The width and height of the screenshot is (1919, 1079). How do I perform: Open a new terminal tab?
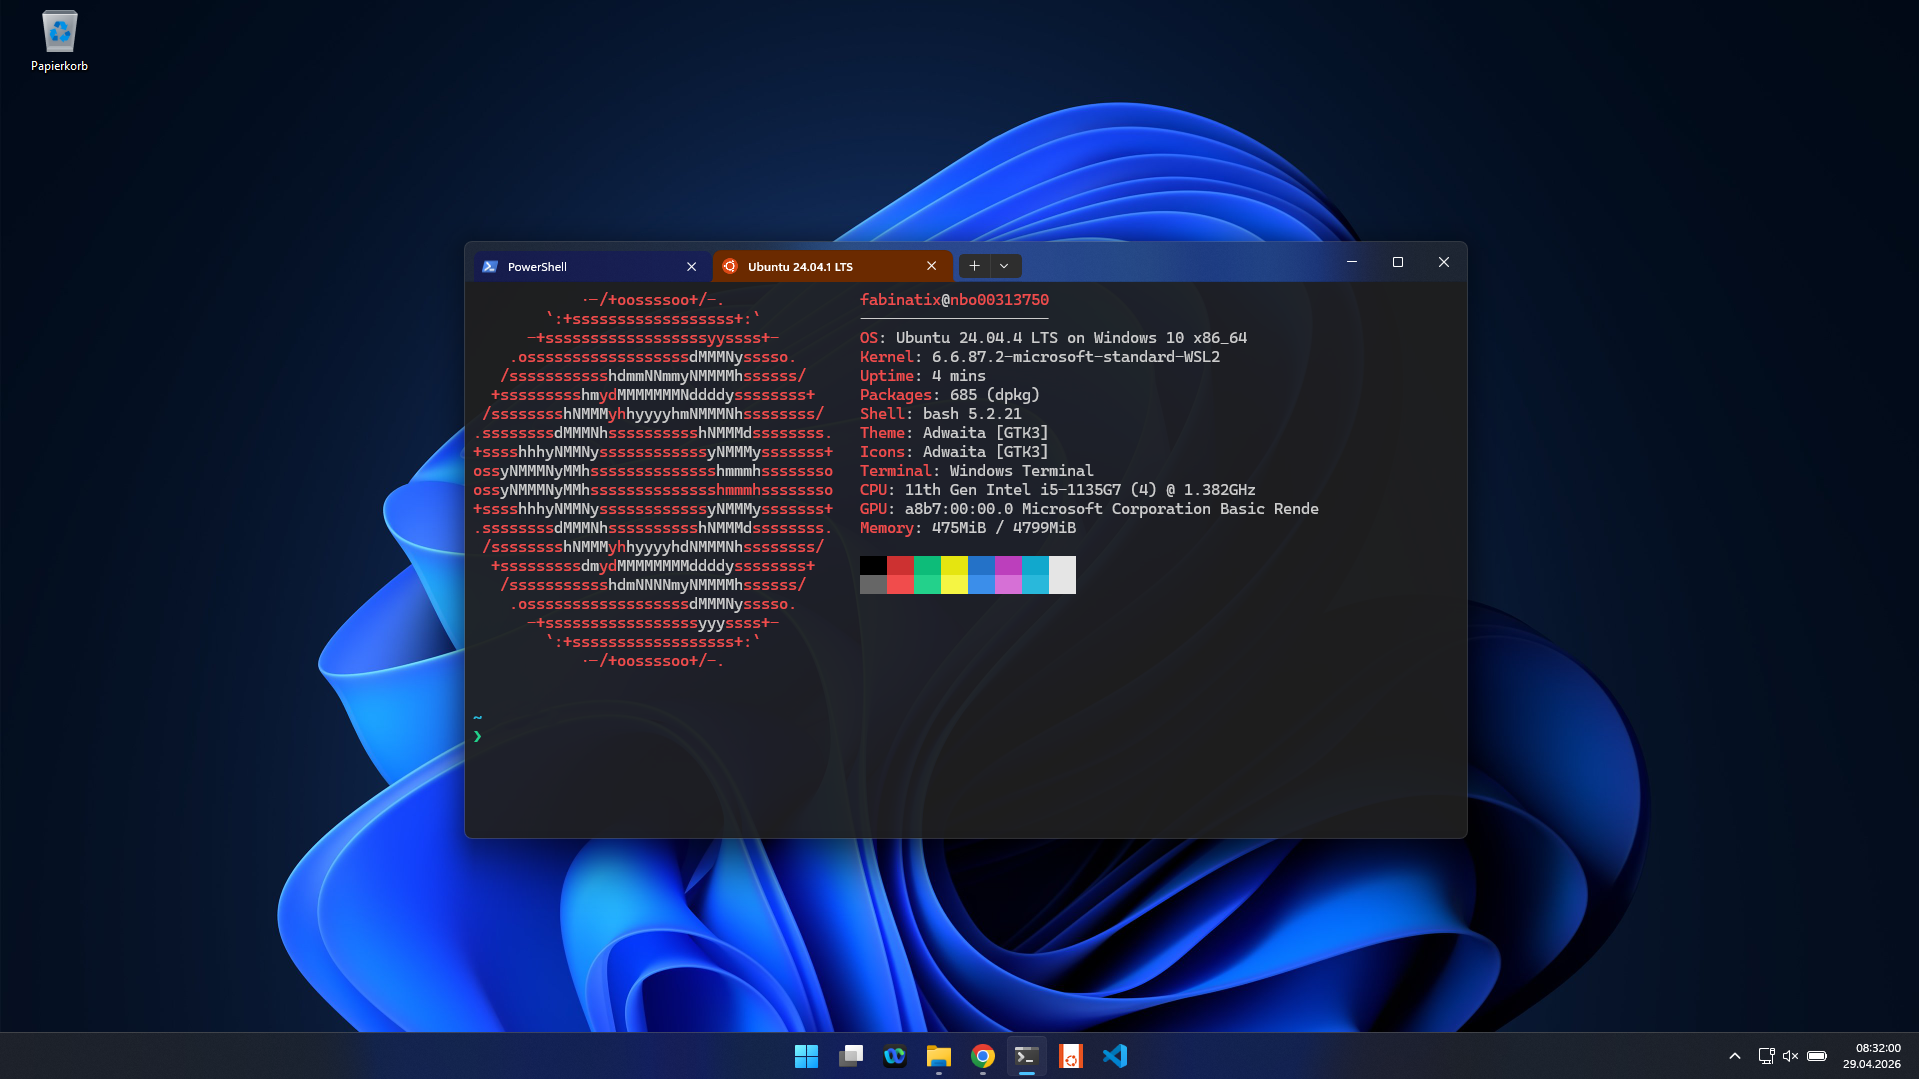point(974,266)
